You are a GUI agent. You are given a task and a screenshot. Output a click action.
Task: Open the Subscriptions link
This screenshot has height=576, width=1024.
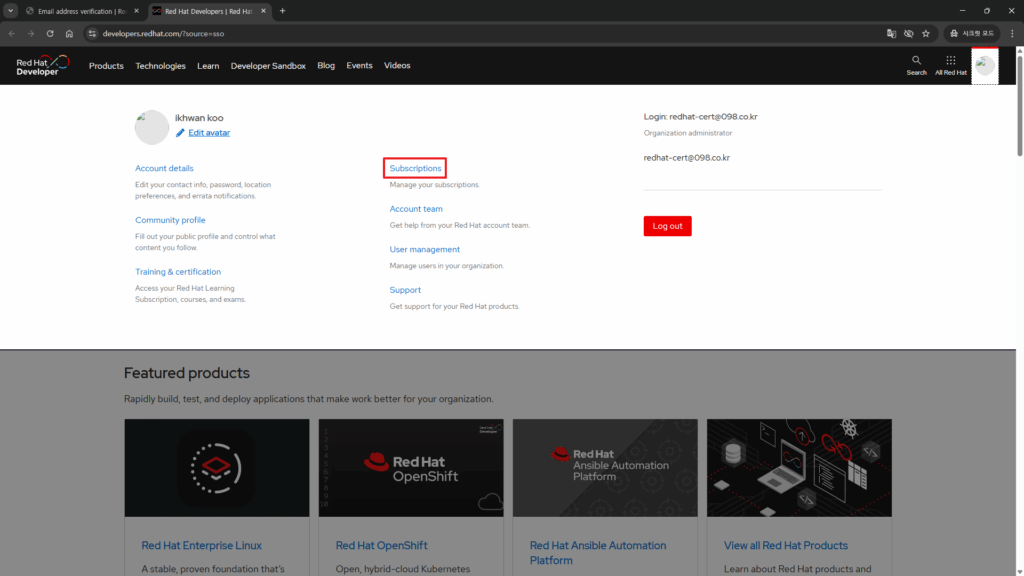pos(416,168)
